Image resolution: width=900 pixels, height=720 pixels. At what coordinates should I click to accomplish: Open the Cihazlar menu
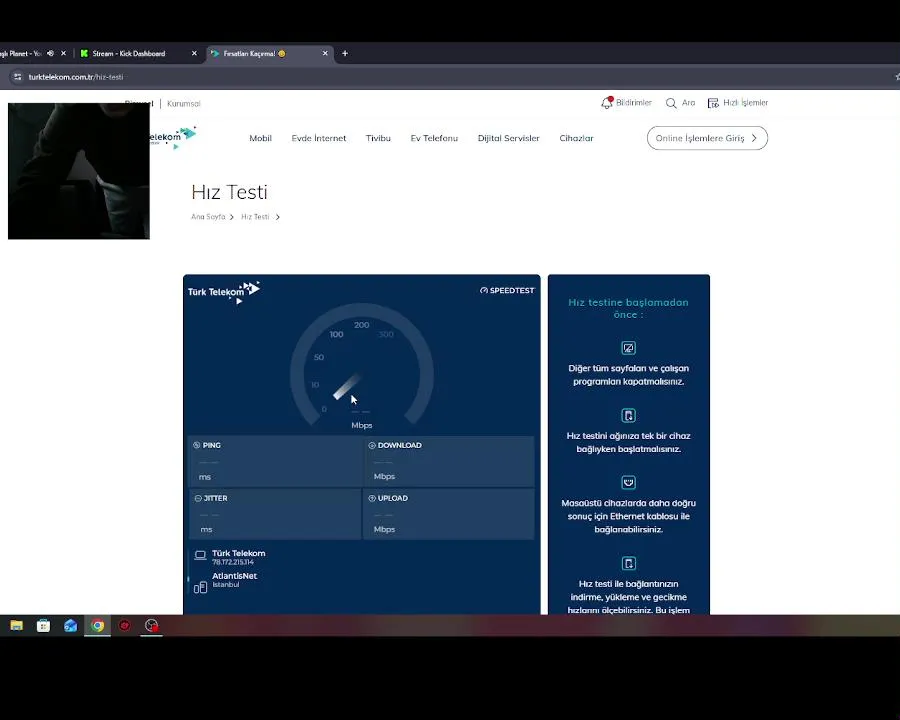(x=576, y=138)
